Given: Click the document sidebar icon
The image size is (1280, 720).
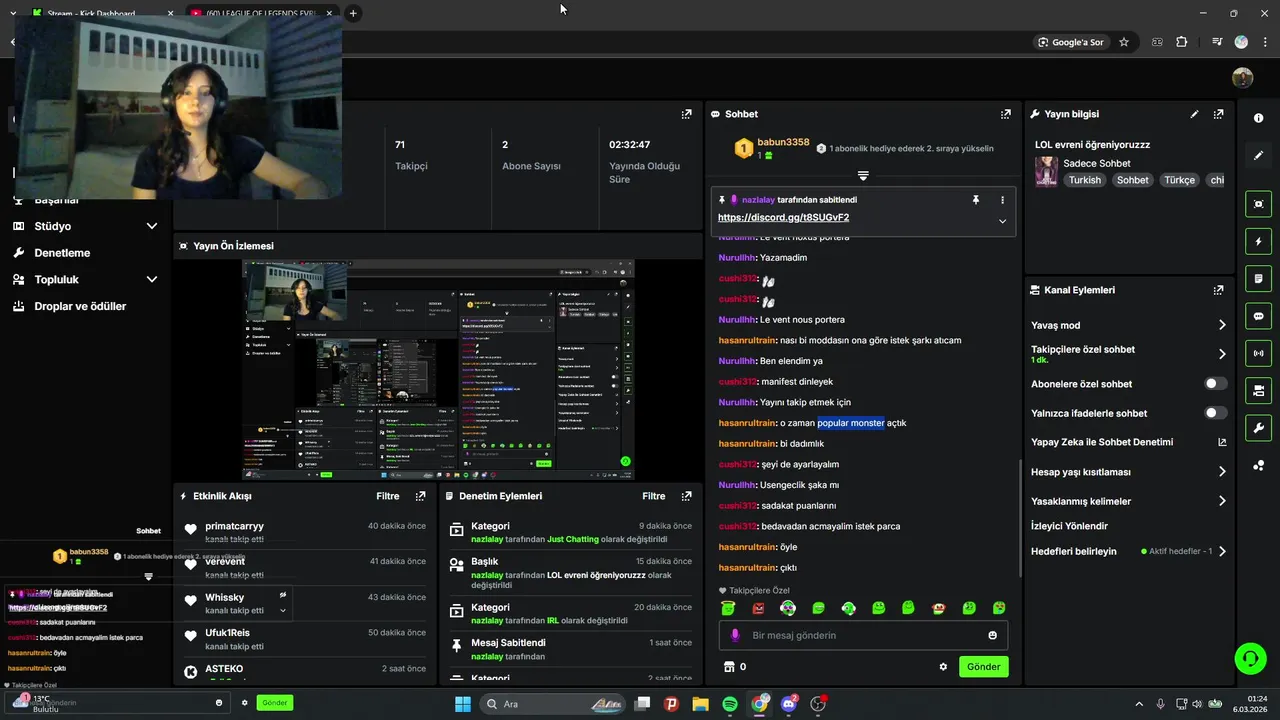Looking at the screenshot, I should (1258, 278).
